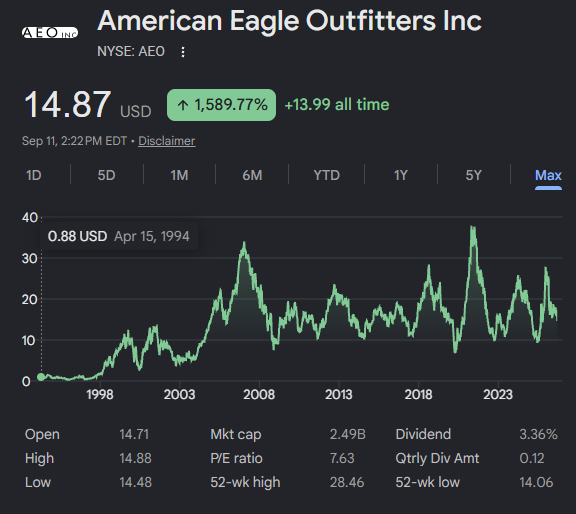
Task: Select the Max time range tab
Action: [x=548, y=175]
